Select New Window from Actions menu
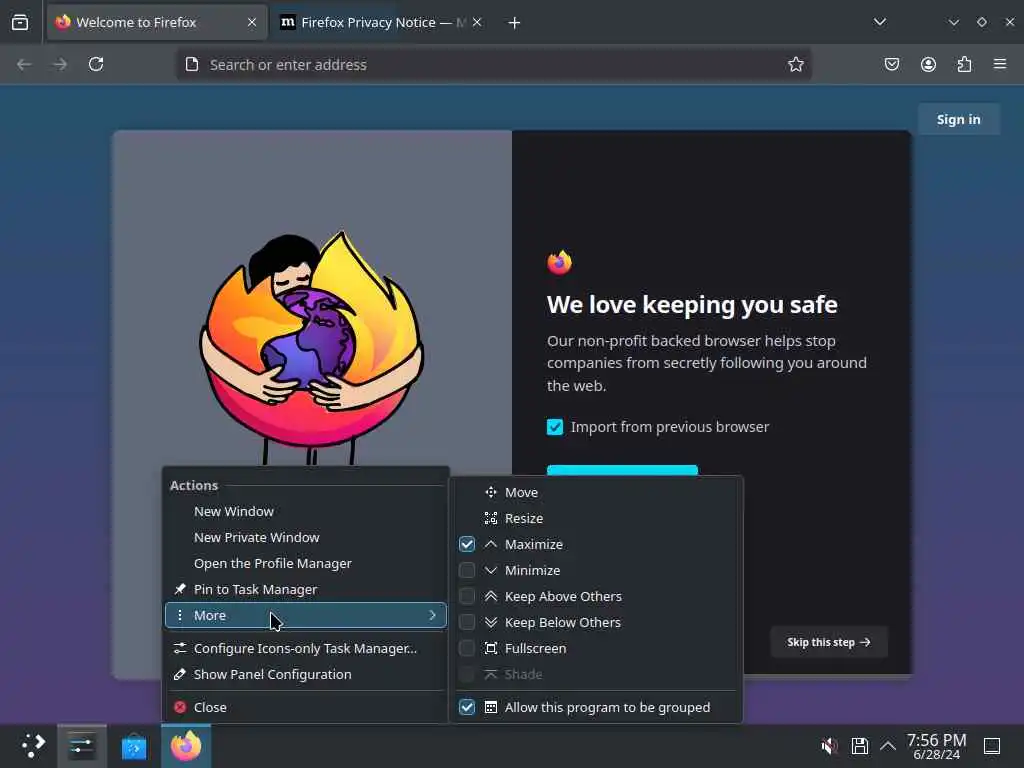 [306, 511]
